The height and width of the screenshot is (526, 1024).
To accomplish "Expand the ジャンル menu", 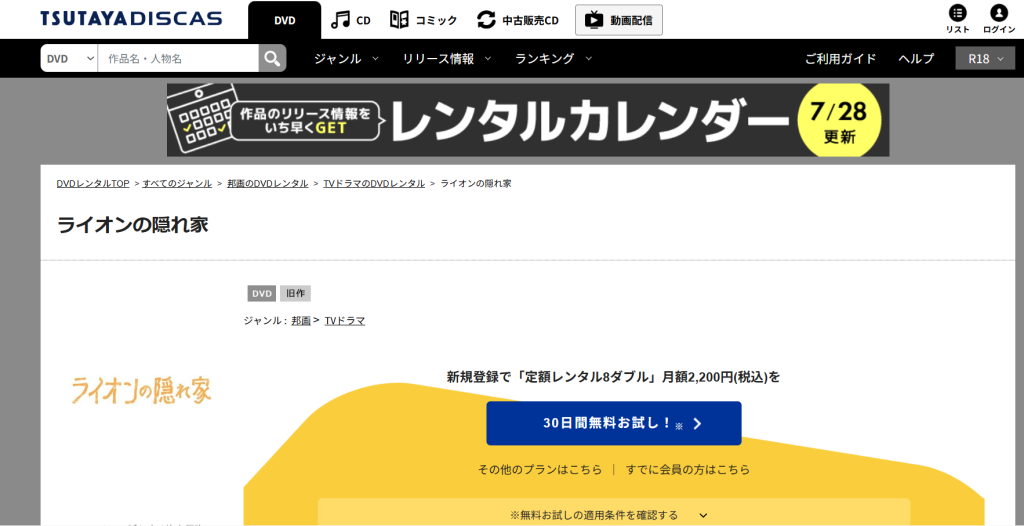I will pyautogui.click(x=346, y=58).
